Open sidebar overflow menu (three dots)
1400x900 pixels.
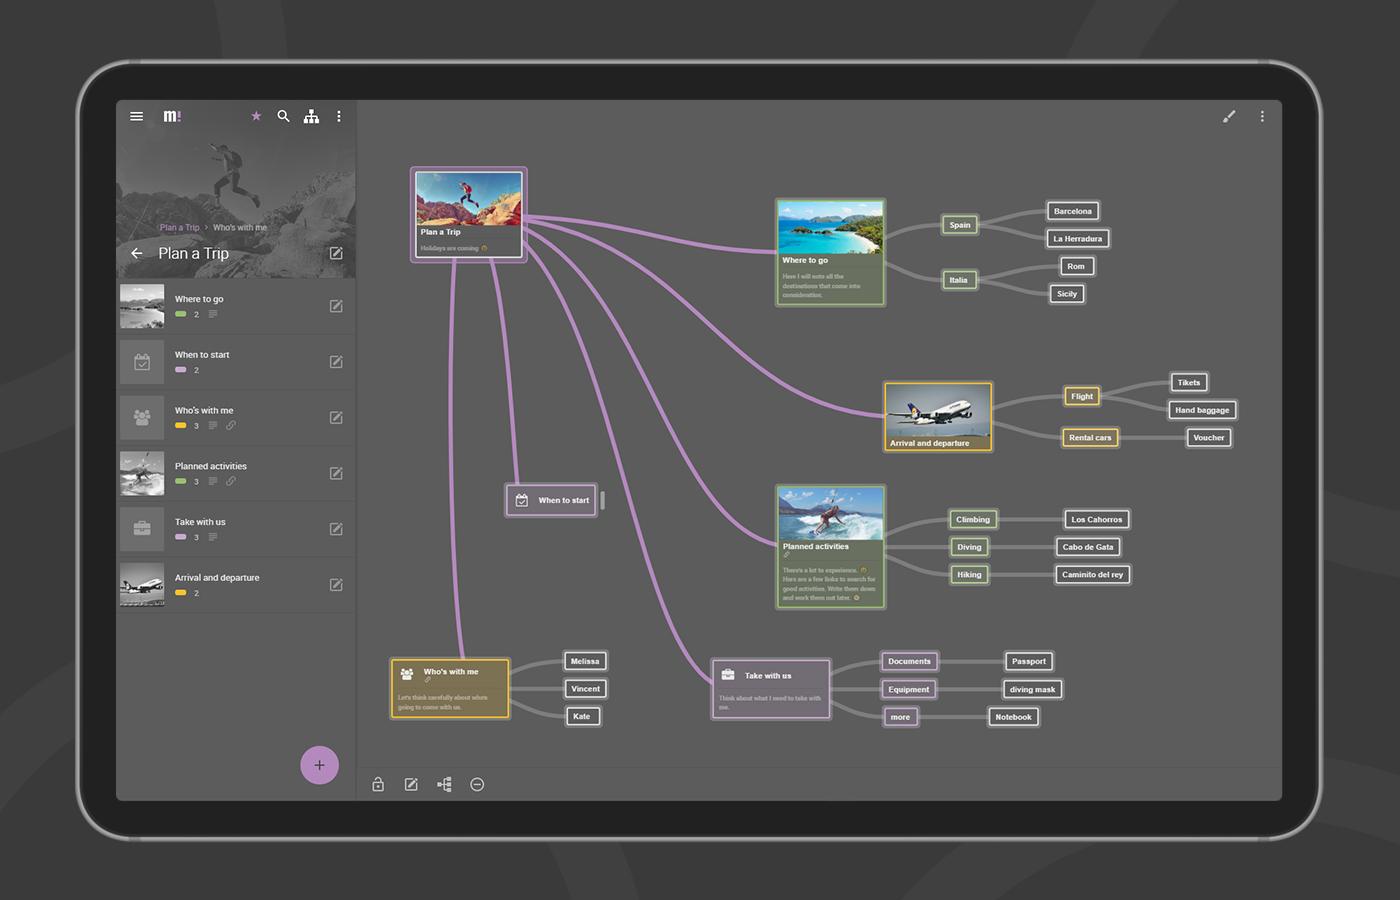(339, 116)
